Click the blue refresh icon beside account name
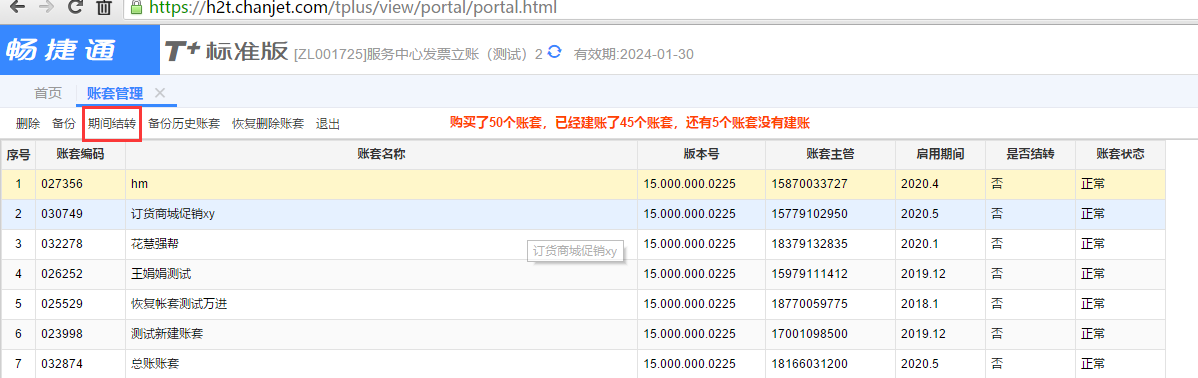Viewport: 1198px width, 378px height. 555,52
